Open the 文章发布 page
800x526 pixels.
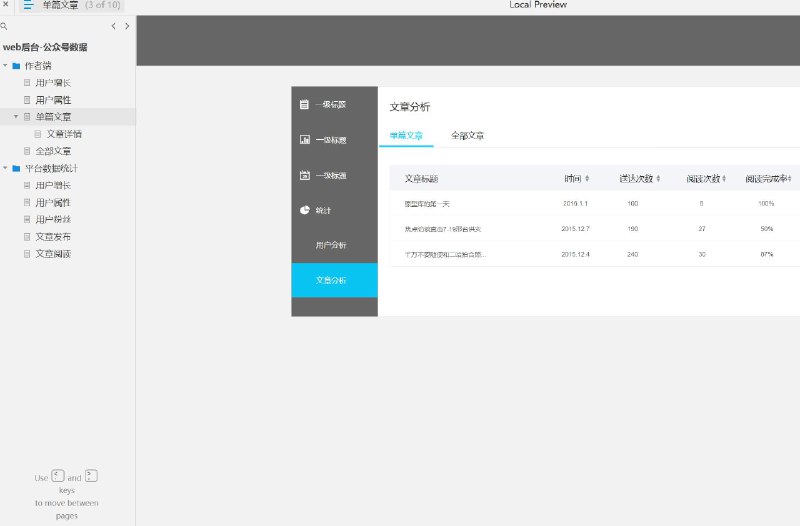coord(53,237)
